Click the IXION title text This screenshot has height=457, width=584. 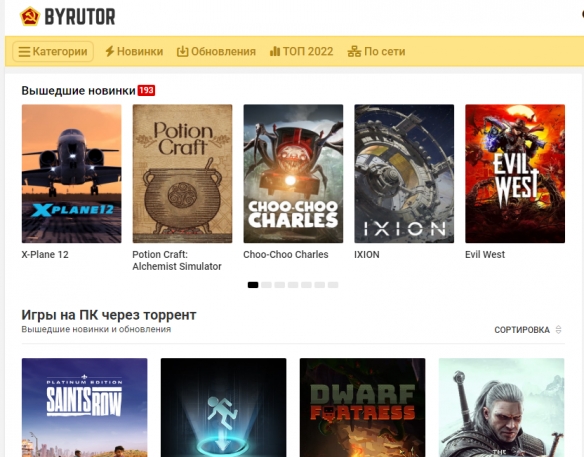tap(366, 254)
